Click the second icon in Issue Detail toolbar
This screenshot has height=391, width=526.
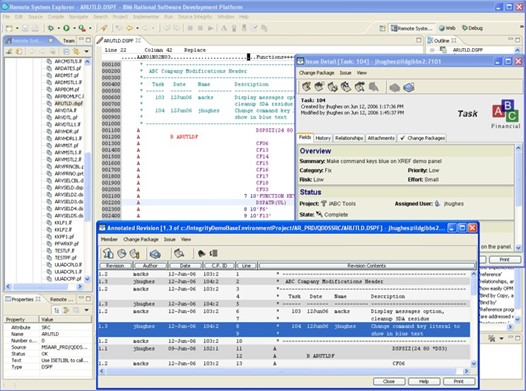click(x=319, y=87)
